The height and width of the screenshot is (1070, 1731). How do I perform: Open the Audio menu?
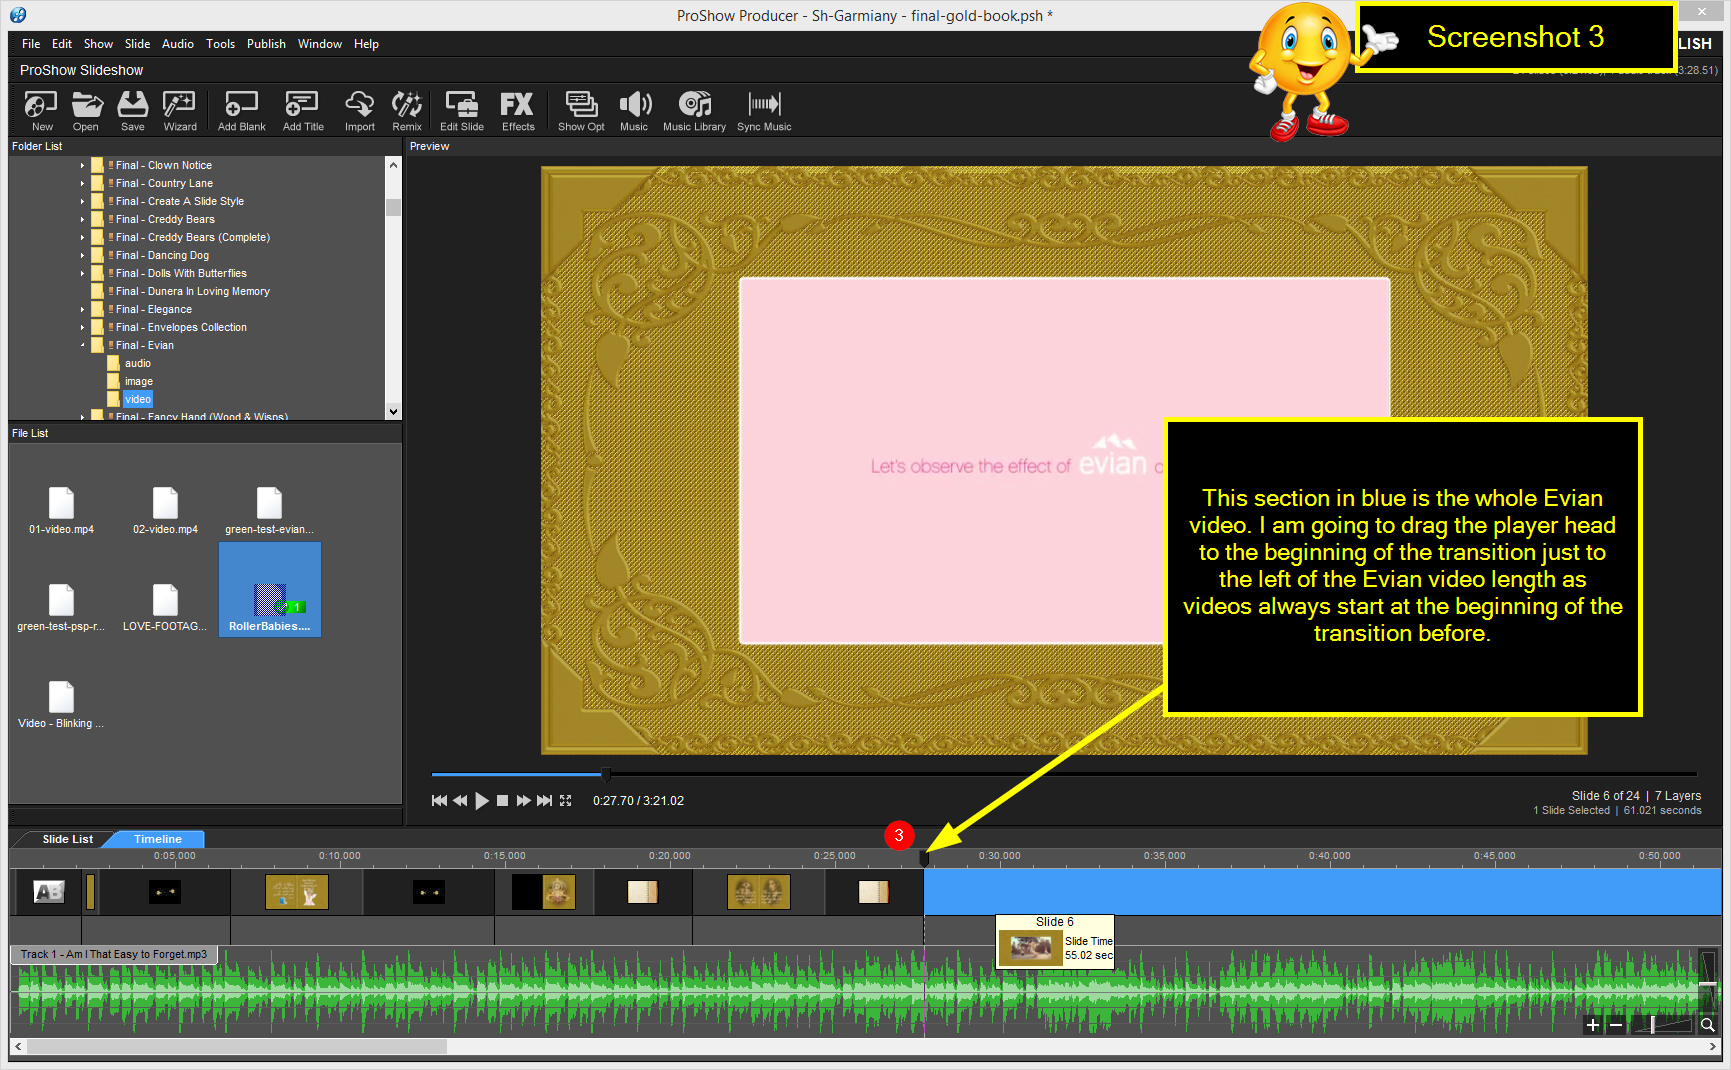[178, 44]
